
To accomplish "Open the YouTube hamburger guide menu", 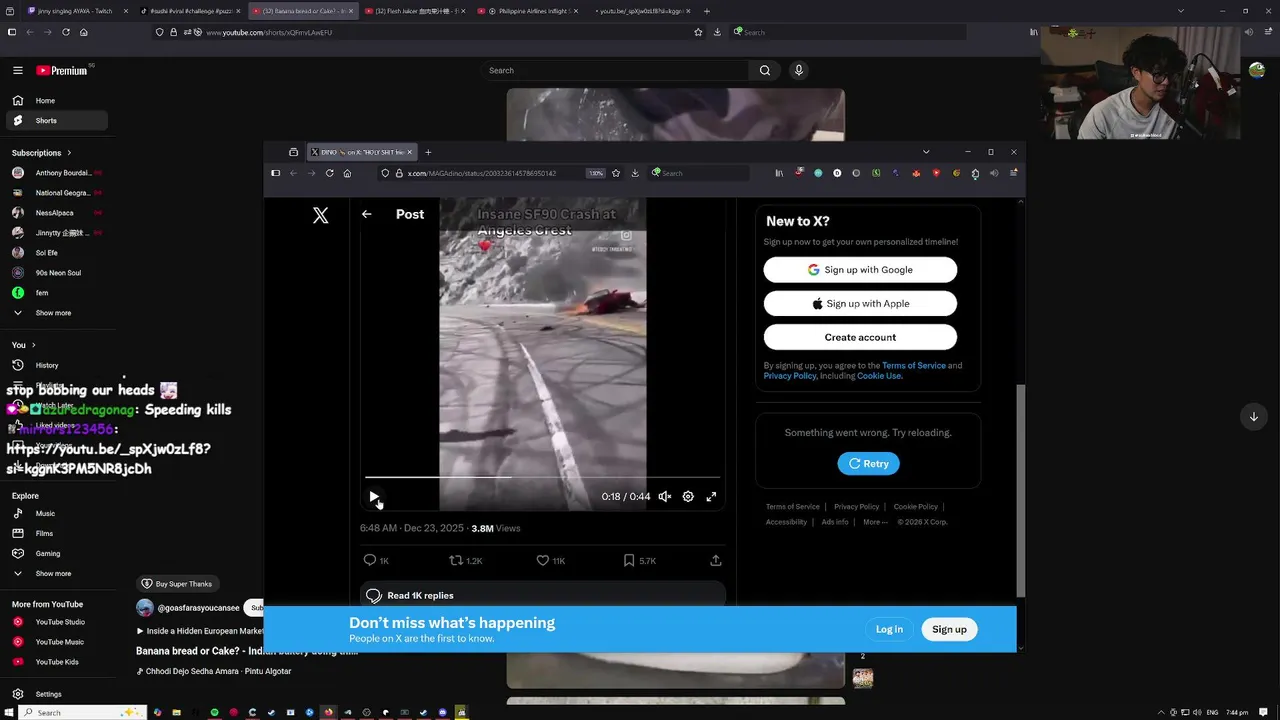I will pyautogui.click(x=18, y=70).
